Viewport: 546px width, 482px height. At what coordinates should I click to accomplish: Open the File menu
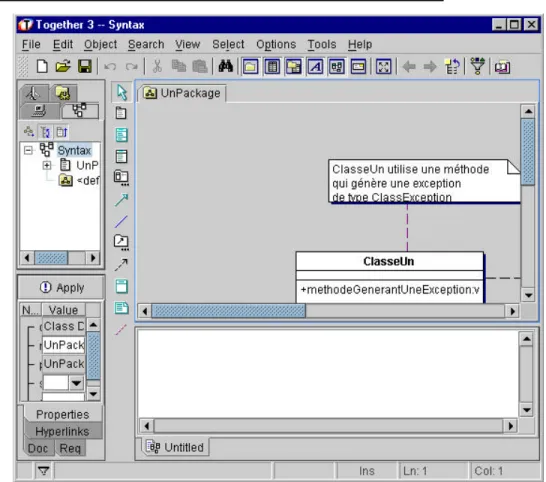pos(31,45)
